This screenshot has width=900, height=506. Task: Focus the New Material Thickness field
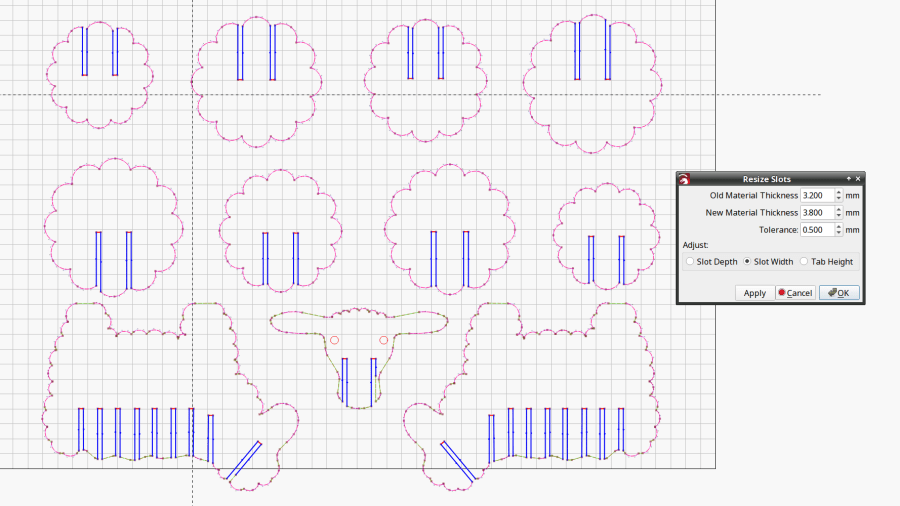(817, 213)
